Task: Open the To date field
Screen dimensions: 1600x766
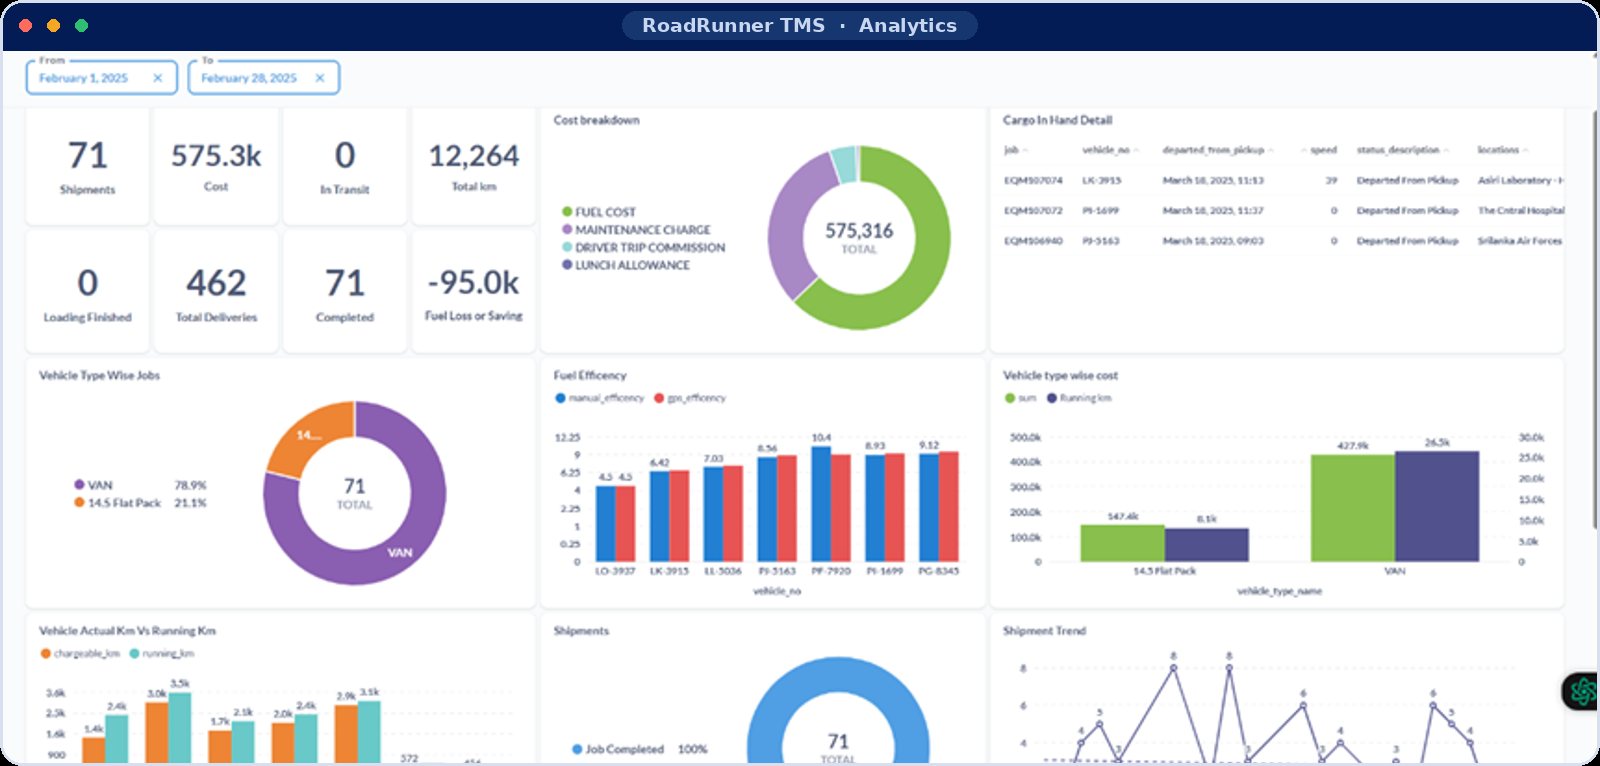Action: tap(264, 78)
